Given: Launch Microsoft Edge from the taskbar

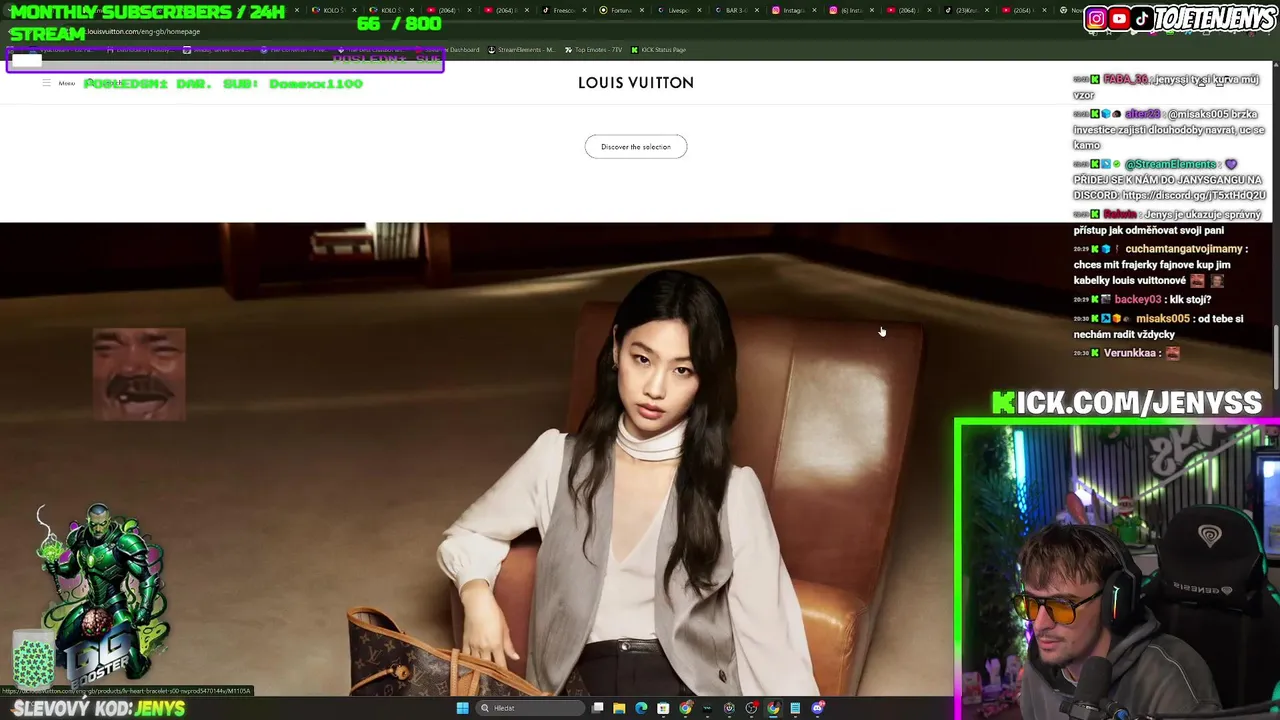Looking at the screenshot, I should point(641,708).
